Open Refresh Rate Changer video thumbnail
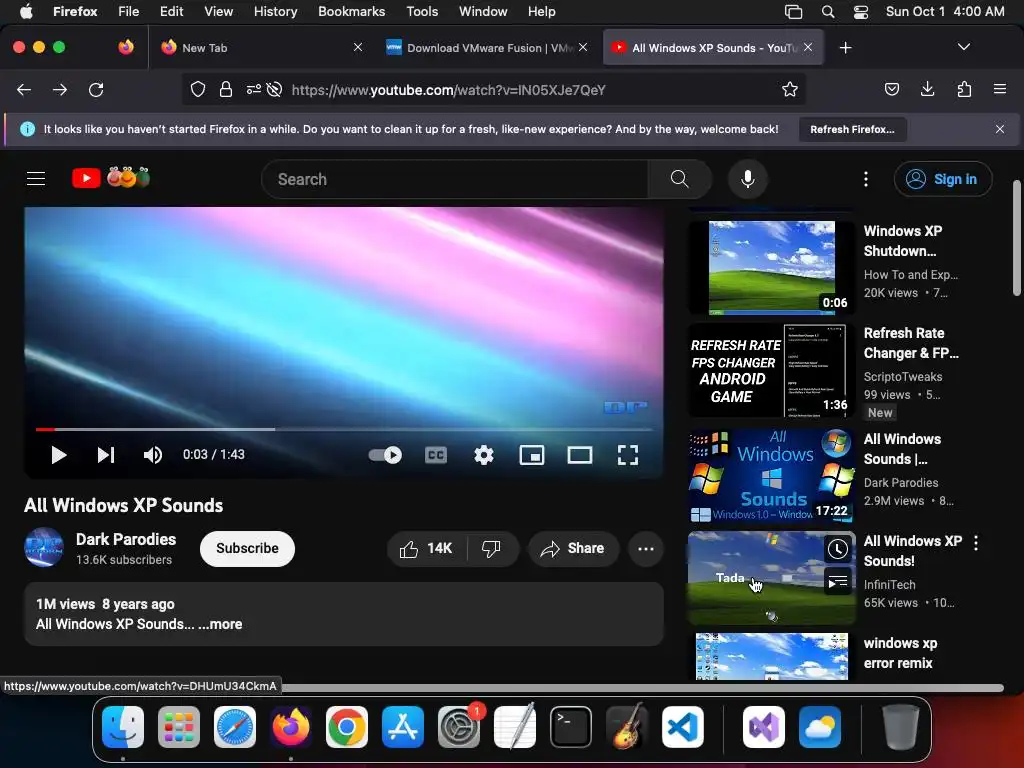1024x768 pixels. click(x=772, y=370)
